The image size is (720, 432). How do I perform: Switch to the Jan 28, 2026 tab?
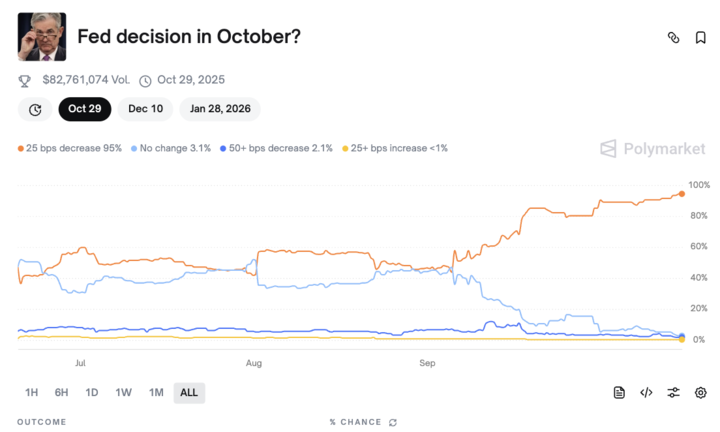click(220, 110)
